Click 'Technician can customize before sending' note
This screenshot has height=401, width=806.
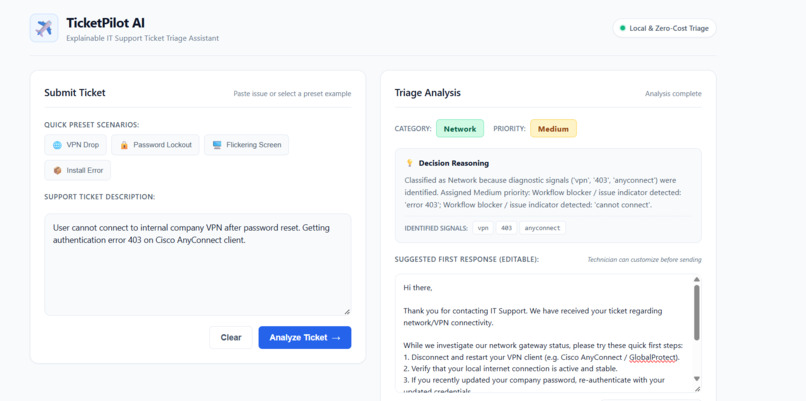(x=644, y=260)
